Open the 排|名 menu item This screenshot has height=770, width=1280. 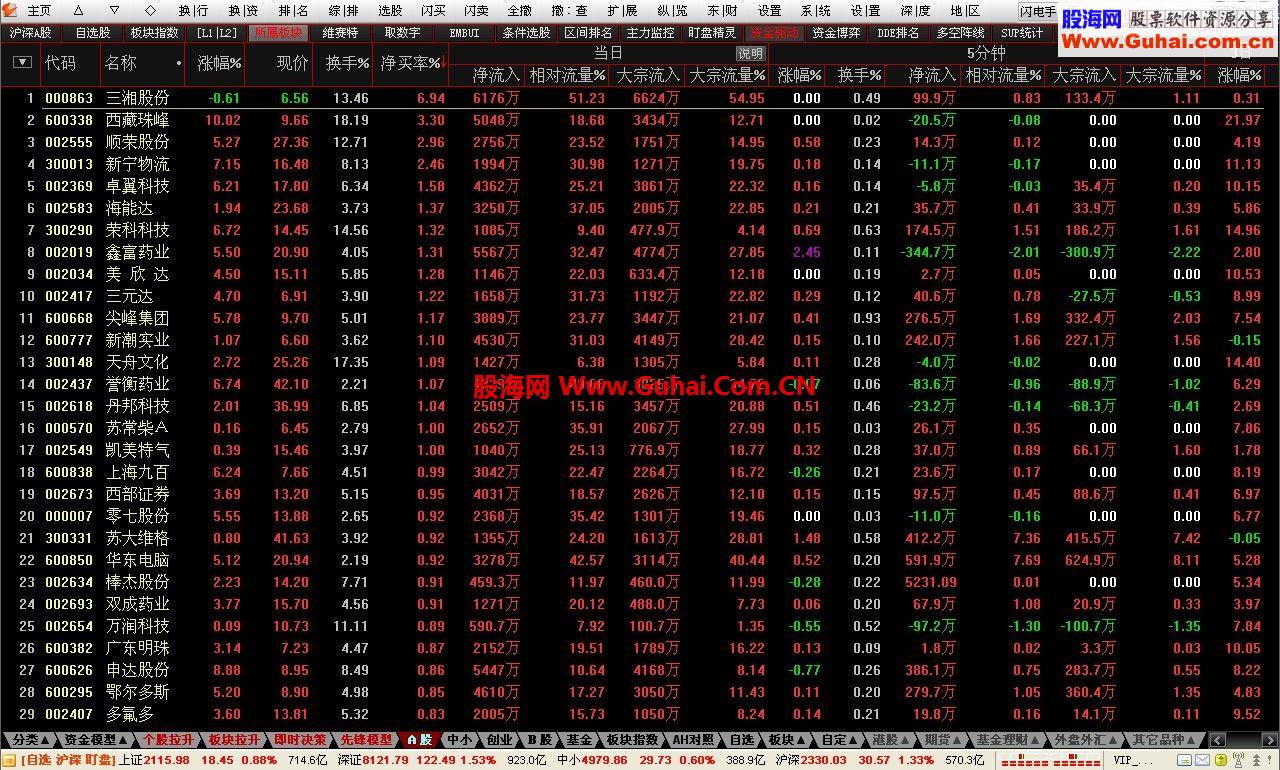pos(293,11)
